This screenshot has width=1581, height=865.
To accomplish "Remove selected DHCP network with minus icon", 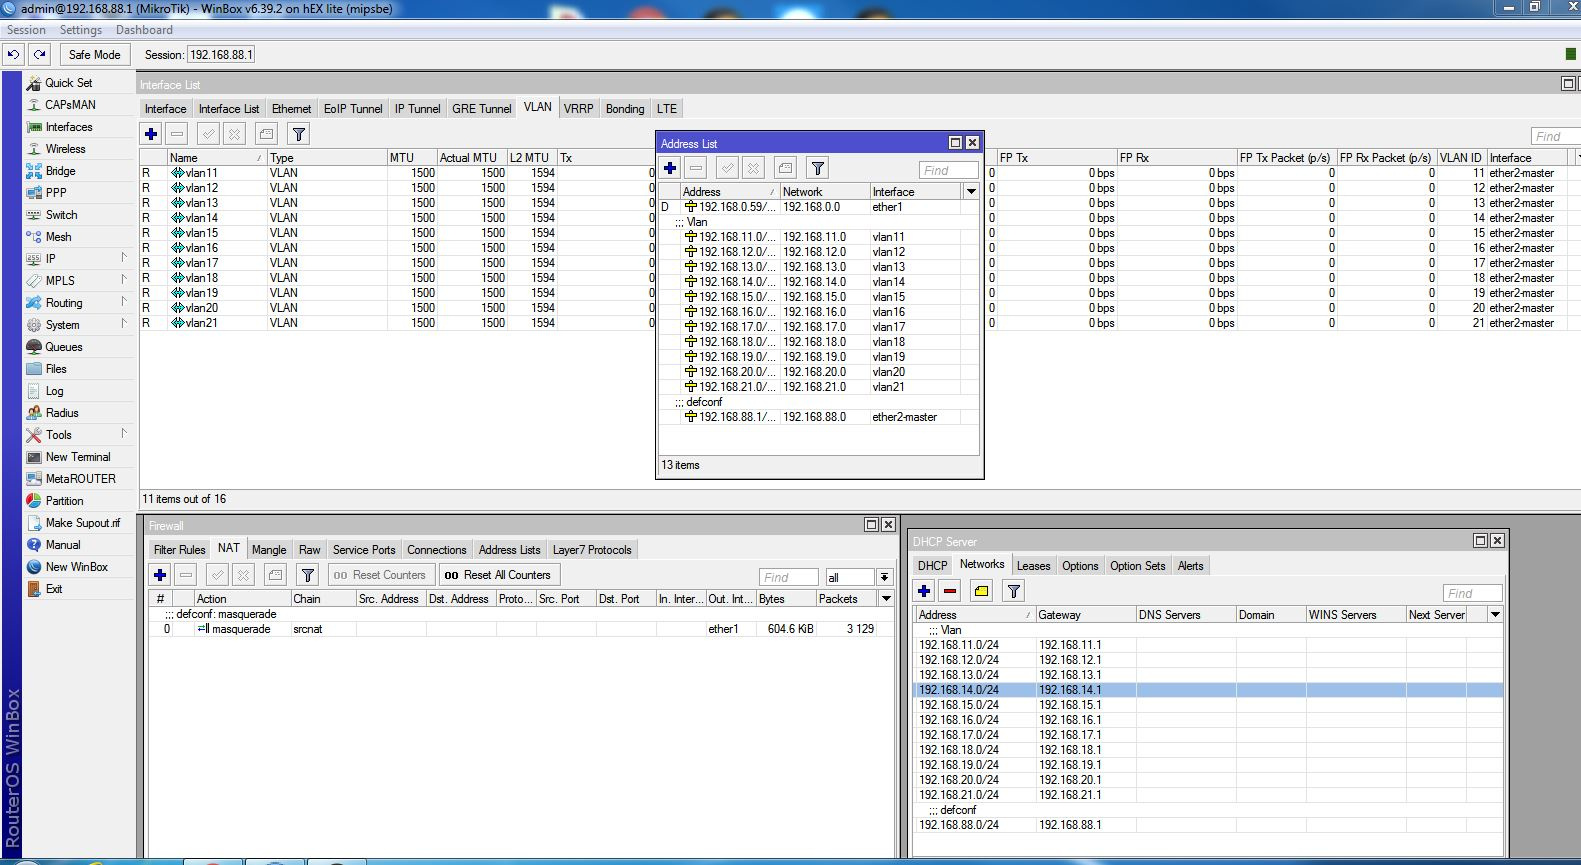I will 950,591.
